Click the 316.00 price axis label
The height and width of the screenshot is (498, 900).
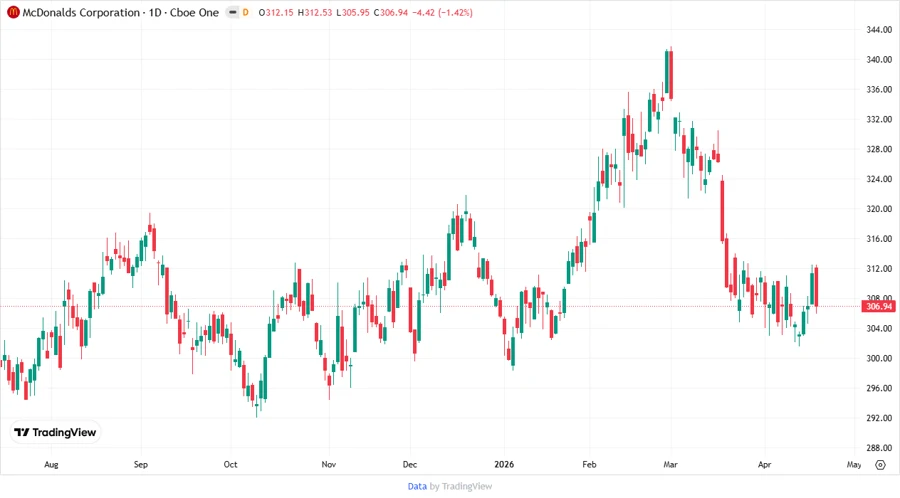tap(879, 239)
